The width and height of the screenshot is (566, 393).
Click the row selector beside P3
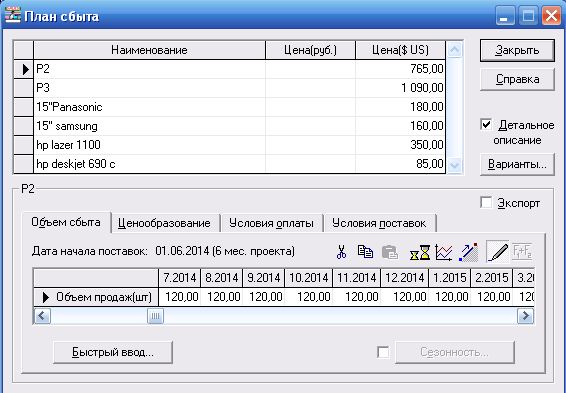click(23, 88)
